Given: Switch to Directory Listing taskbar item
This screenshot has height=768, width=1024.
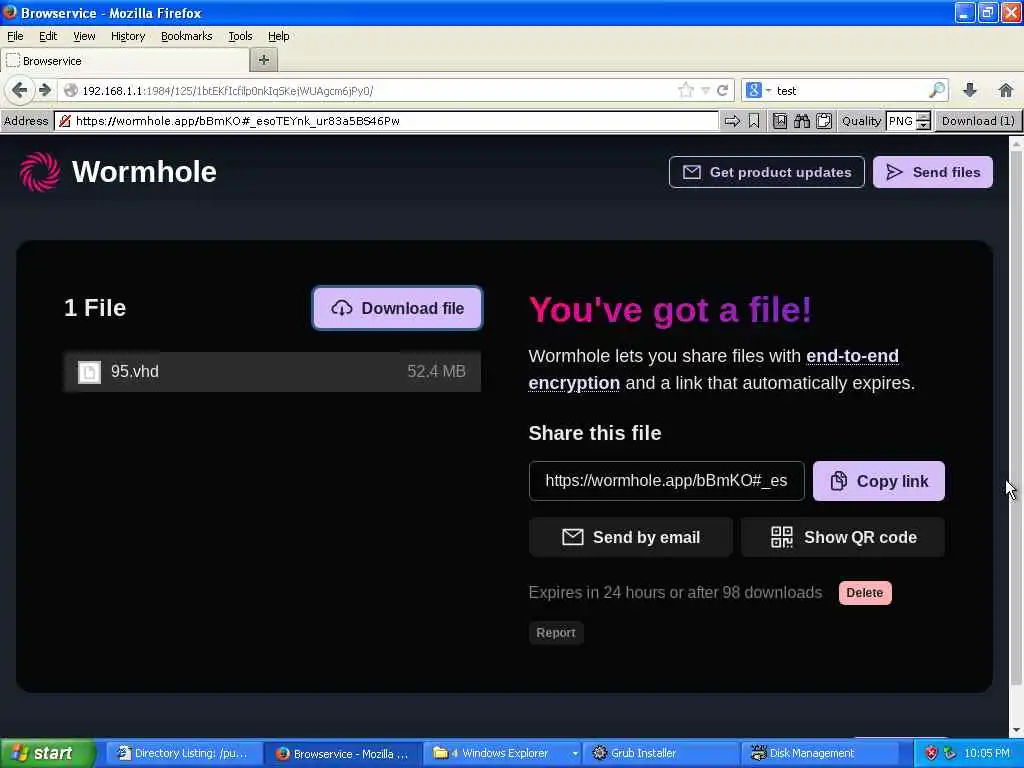Looking at the screenshot, I should [x=184, y=753].
